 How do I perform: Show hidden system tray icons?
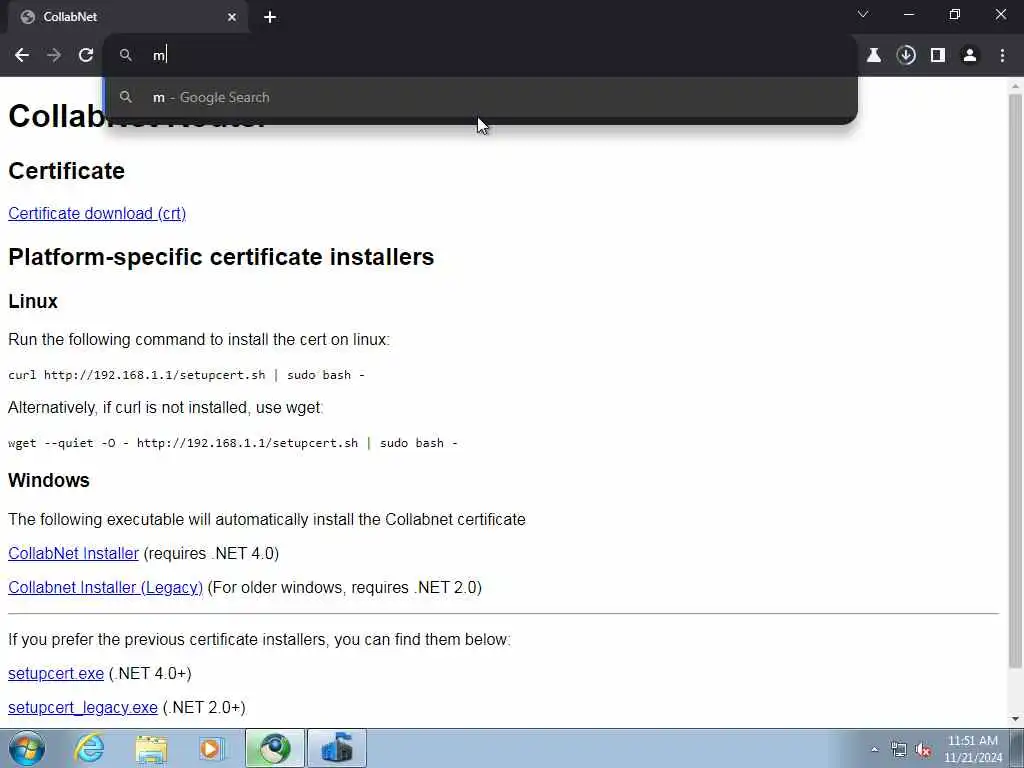(874, 749)
